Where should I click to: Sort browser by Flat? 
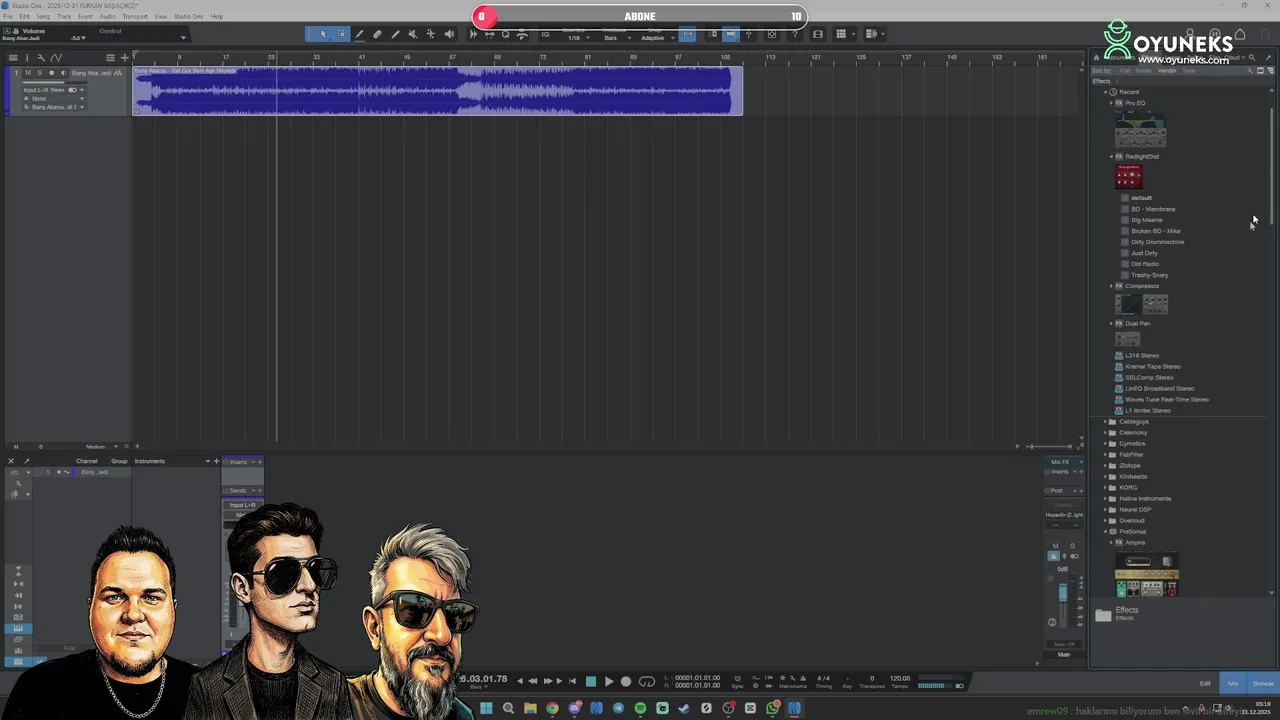pos(1125,71)
